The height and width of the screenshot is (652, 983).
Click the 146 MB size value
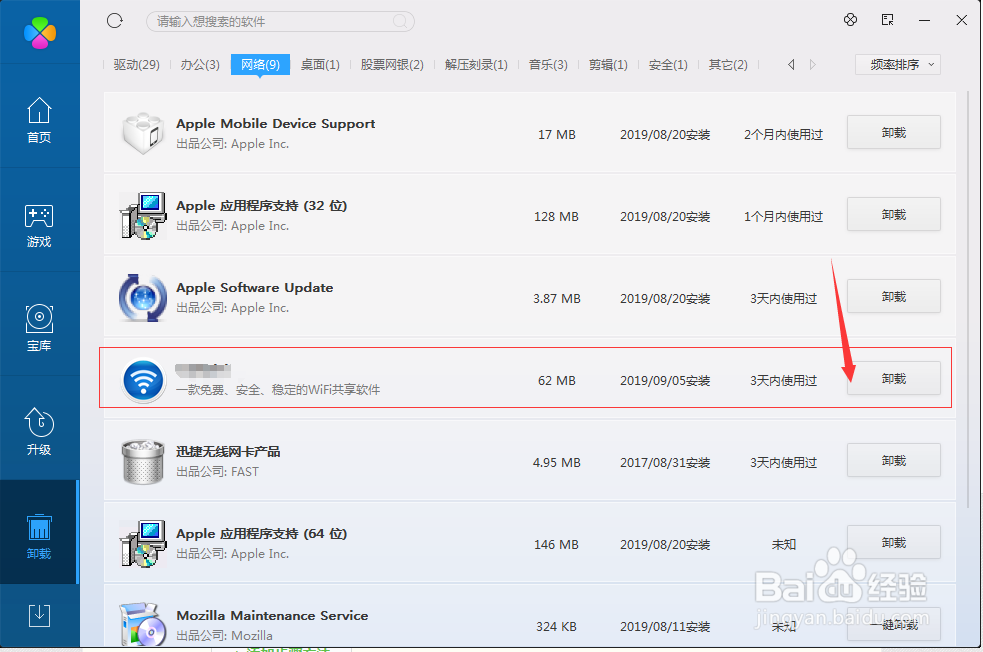(x=556, y=545)
